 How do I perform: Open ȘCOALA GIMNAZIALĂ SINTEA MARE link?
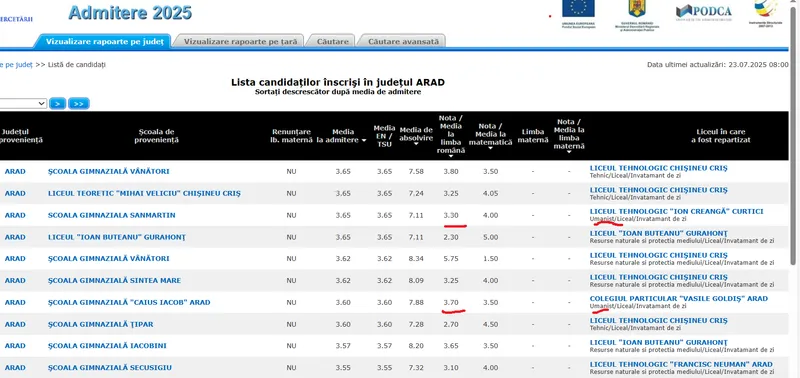coord(114,281)
